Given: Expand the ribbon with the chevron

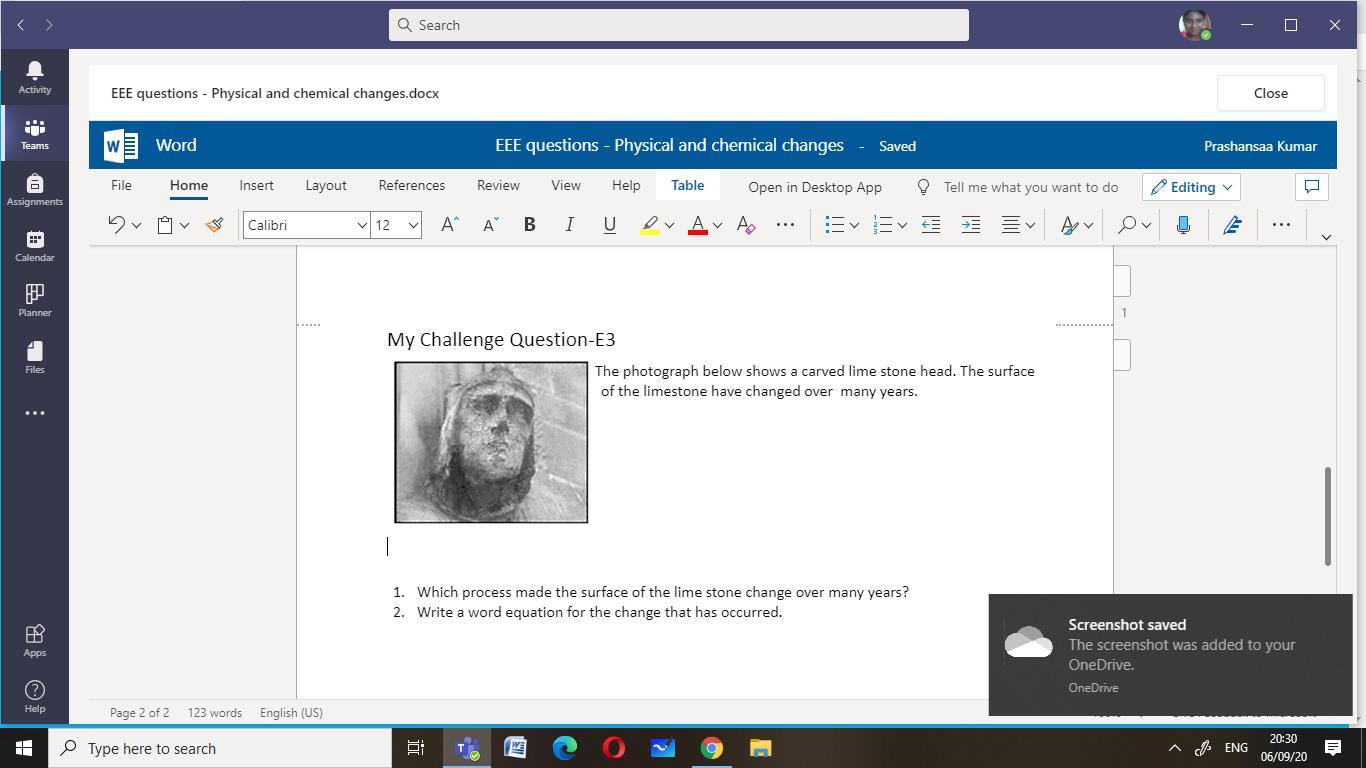Looking at the screenshot, I should (1327, 237).
